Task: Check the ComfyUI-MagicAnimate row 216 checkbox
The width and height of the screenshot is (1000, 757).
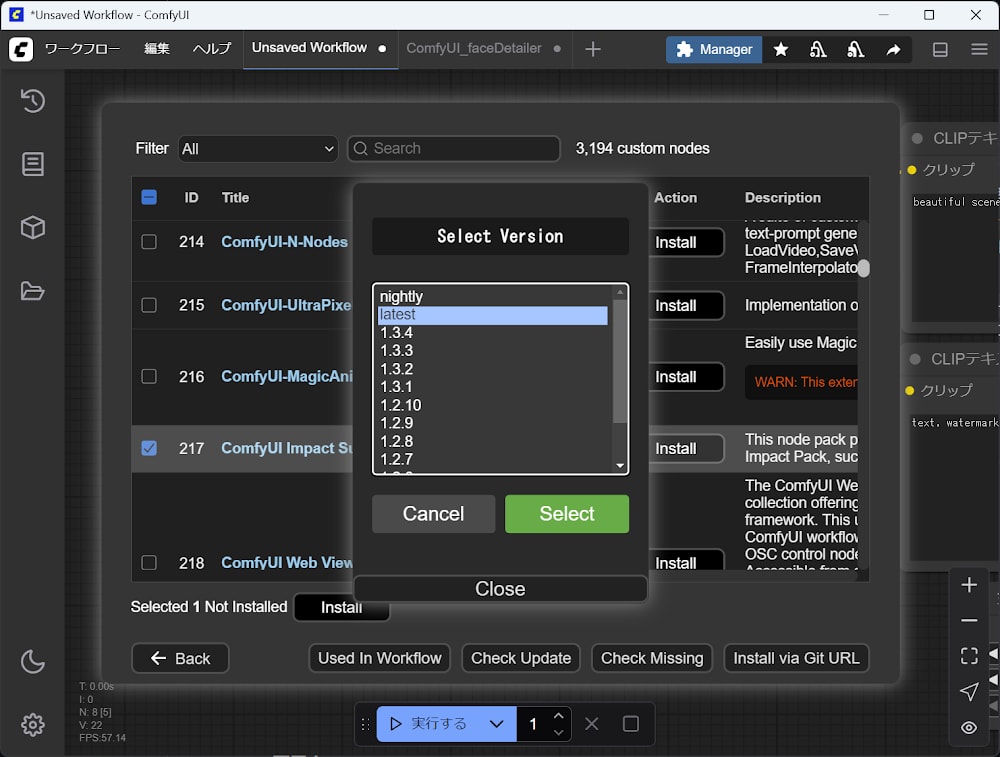Action: tap(149, 376)
